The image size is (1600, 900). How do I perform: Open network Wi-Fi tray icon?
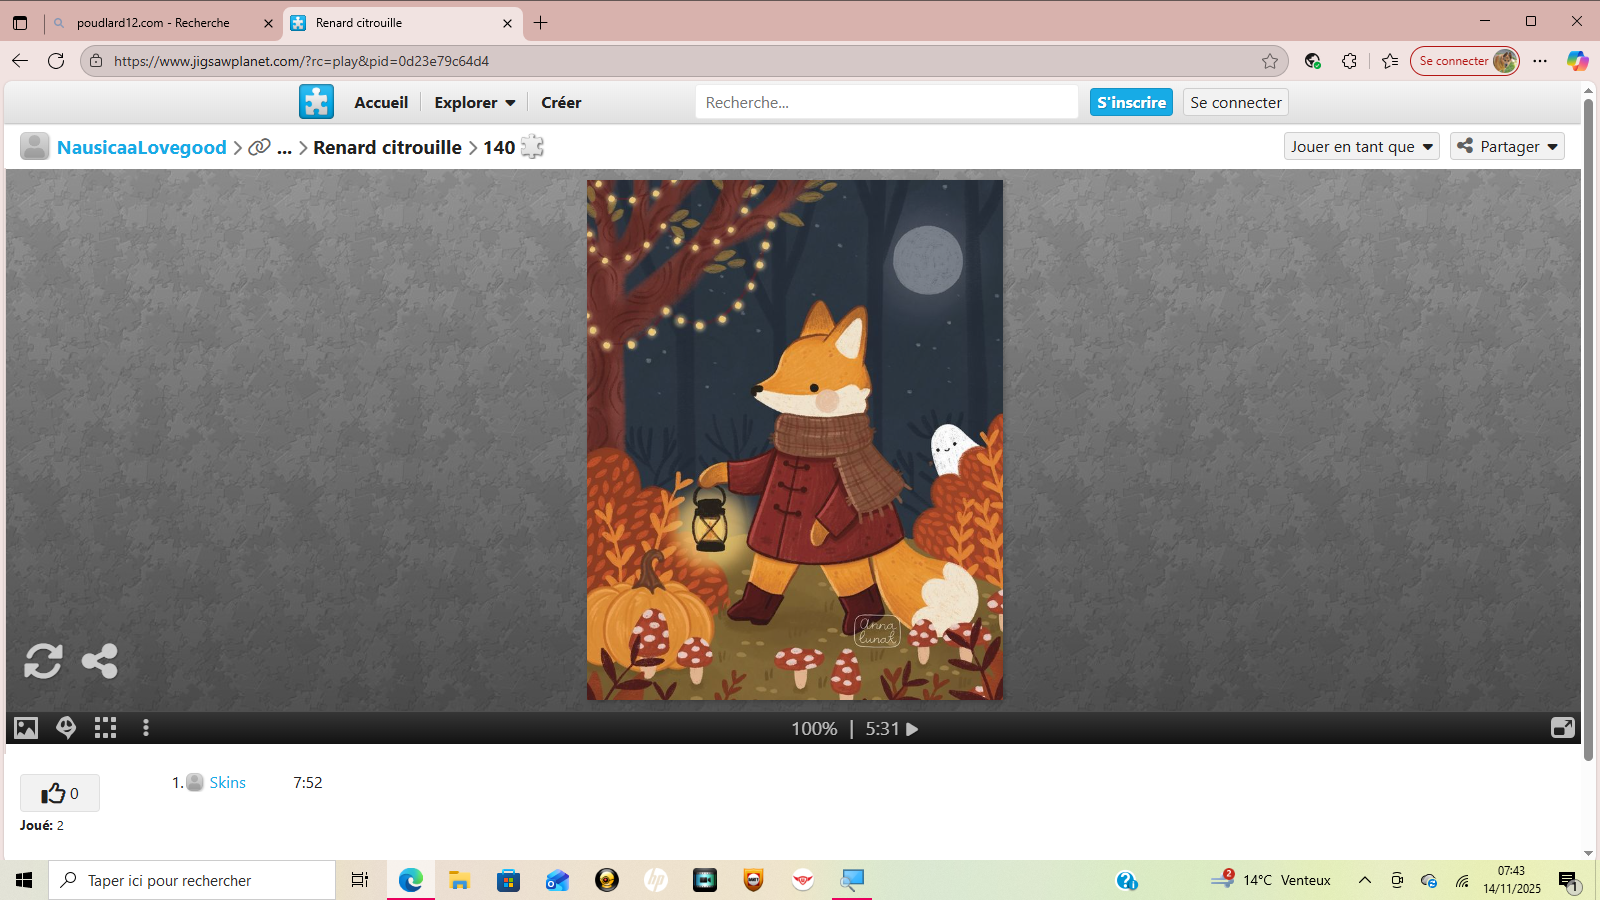(1462, 880)
